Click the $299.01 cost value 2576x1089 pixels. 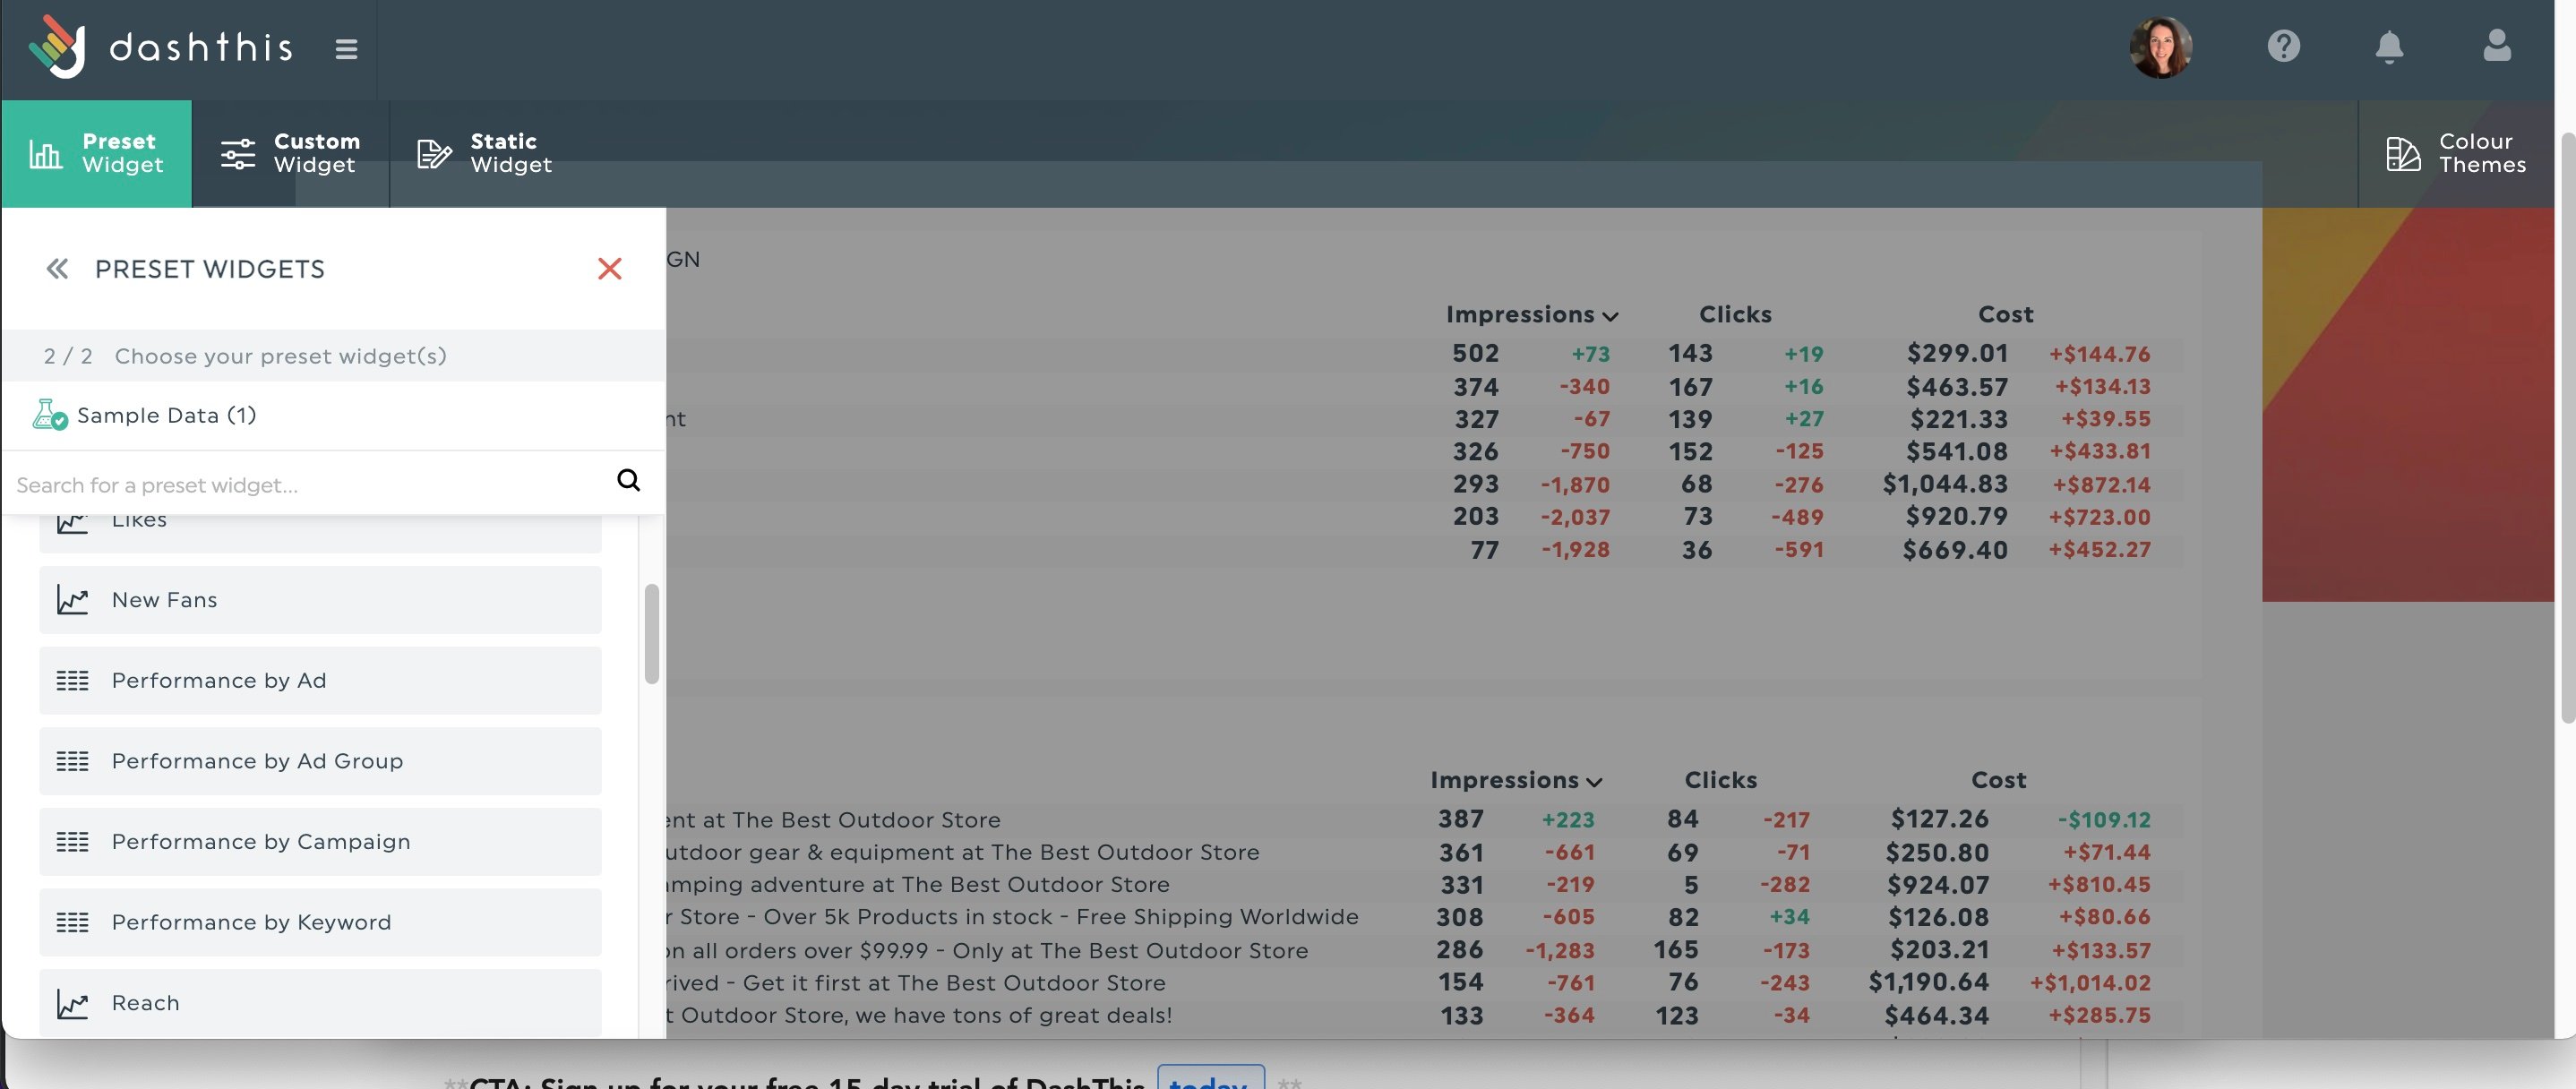[1957, 353]
